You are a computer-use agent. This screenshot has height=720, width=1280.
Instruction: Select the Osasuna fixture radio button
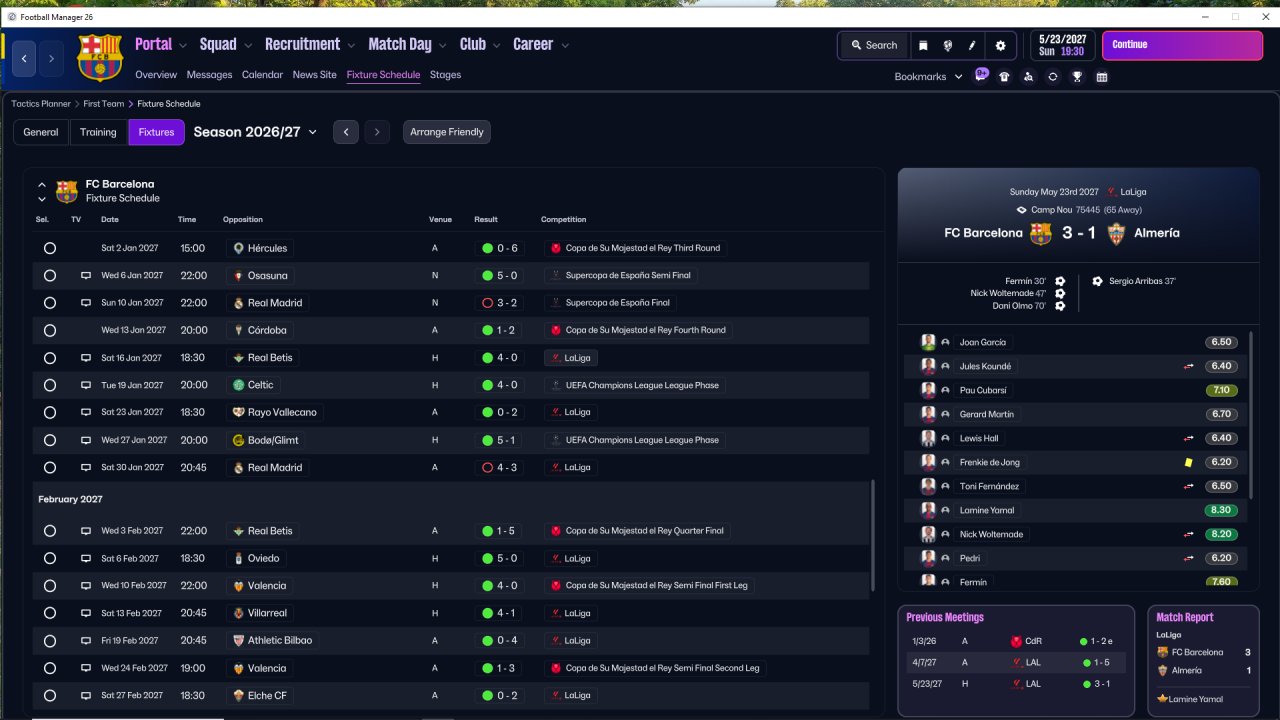50,275
